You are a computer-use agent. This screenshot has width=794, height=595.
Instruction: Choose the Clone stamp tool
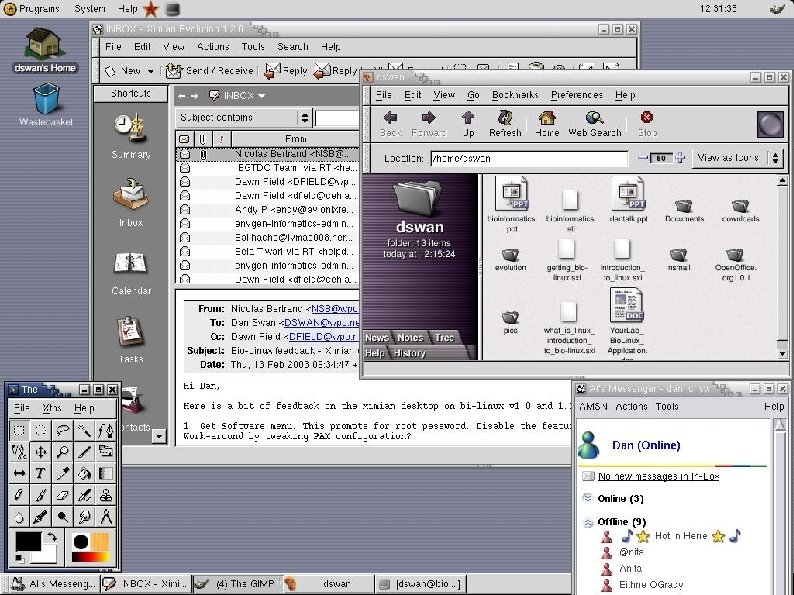(106, 495)
